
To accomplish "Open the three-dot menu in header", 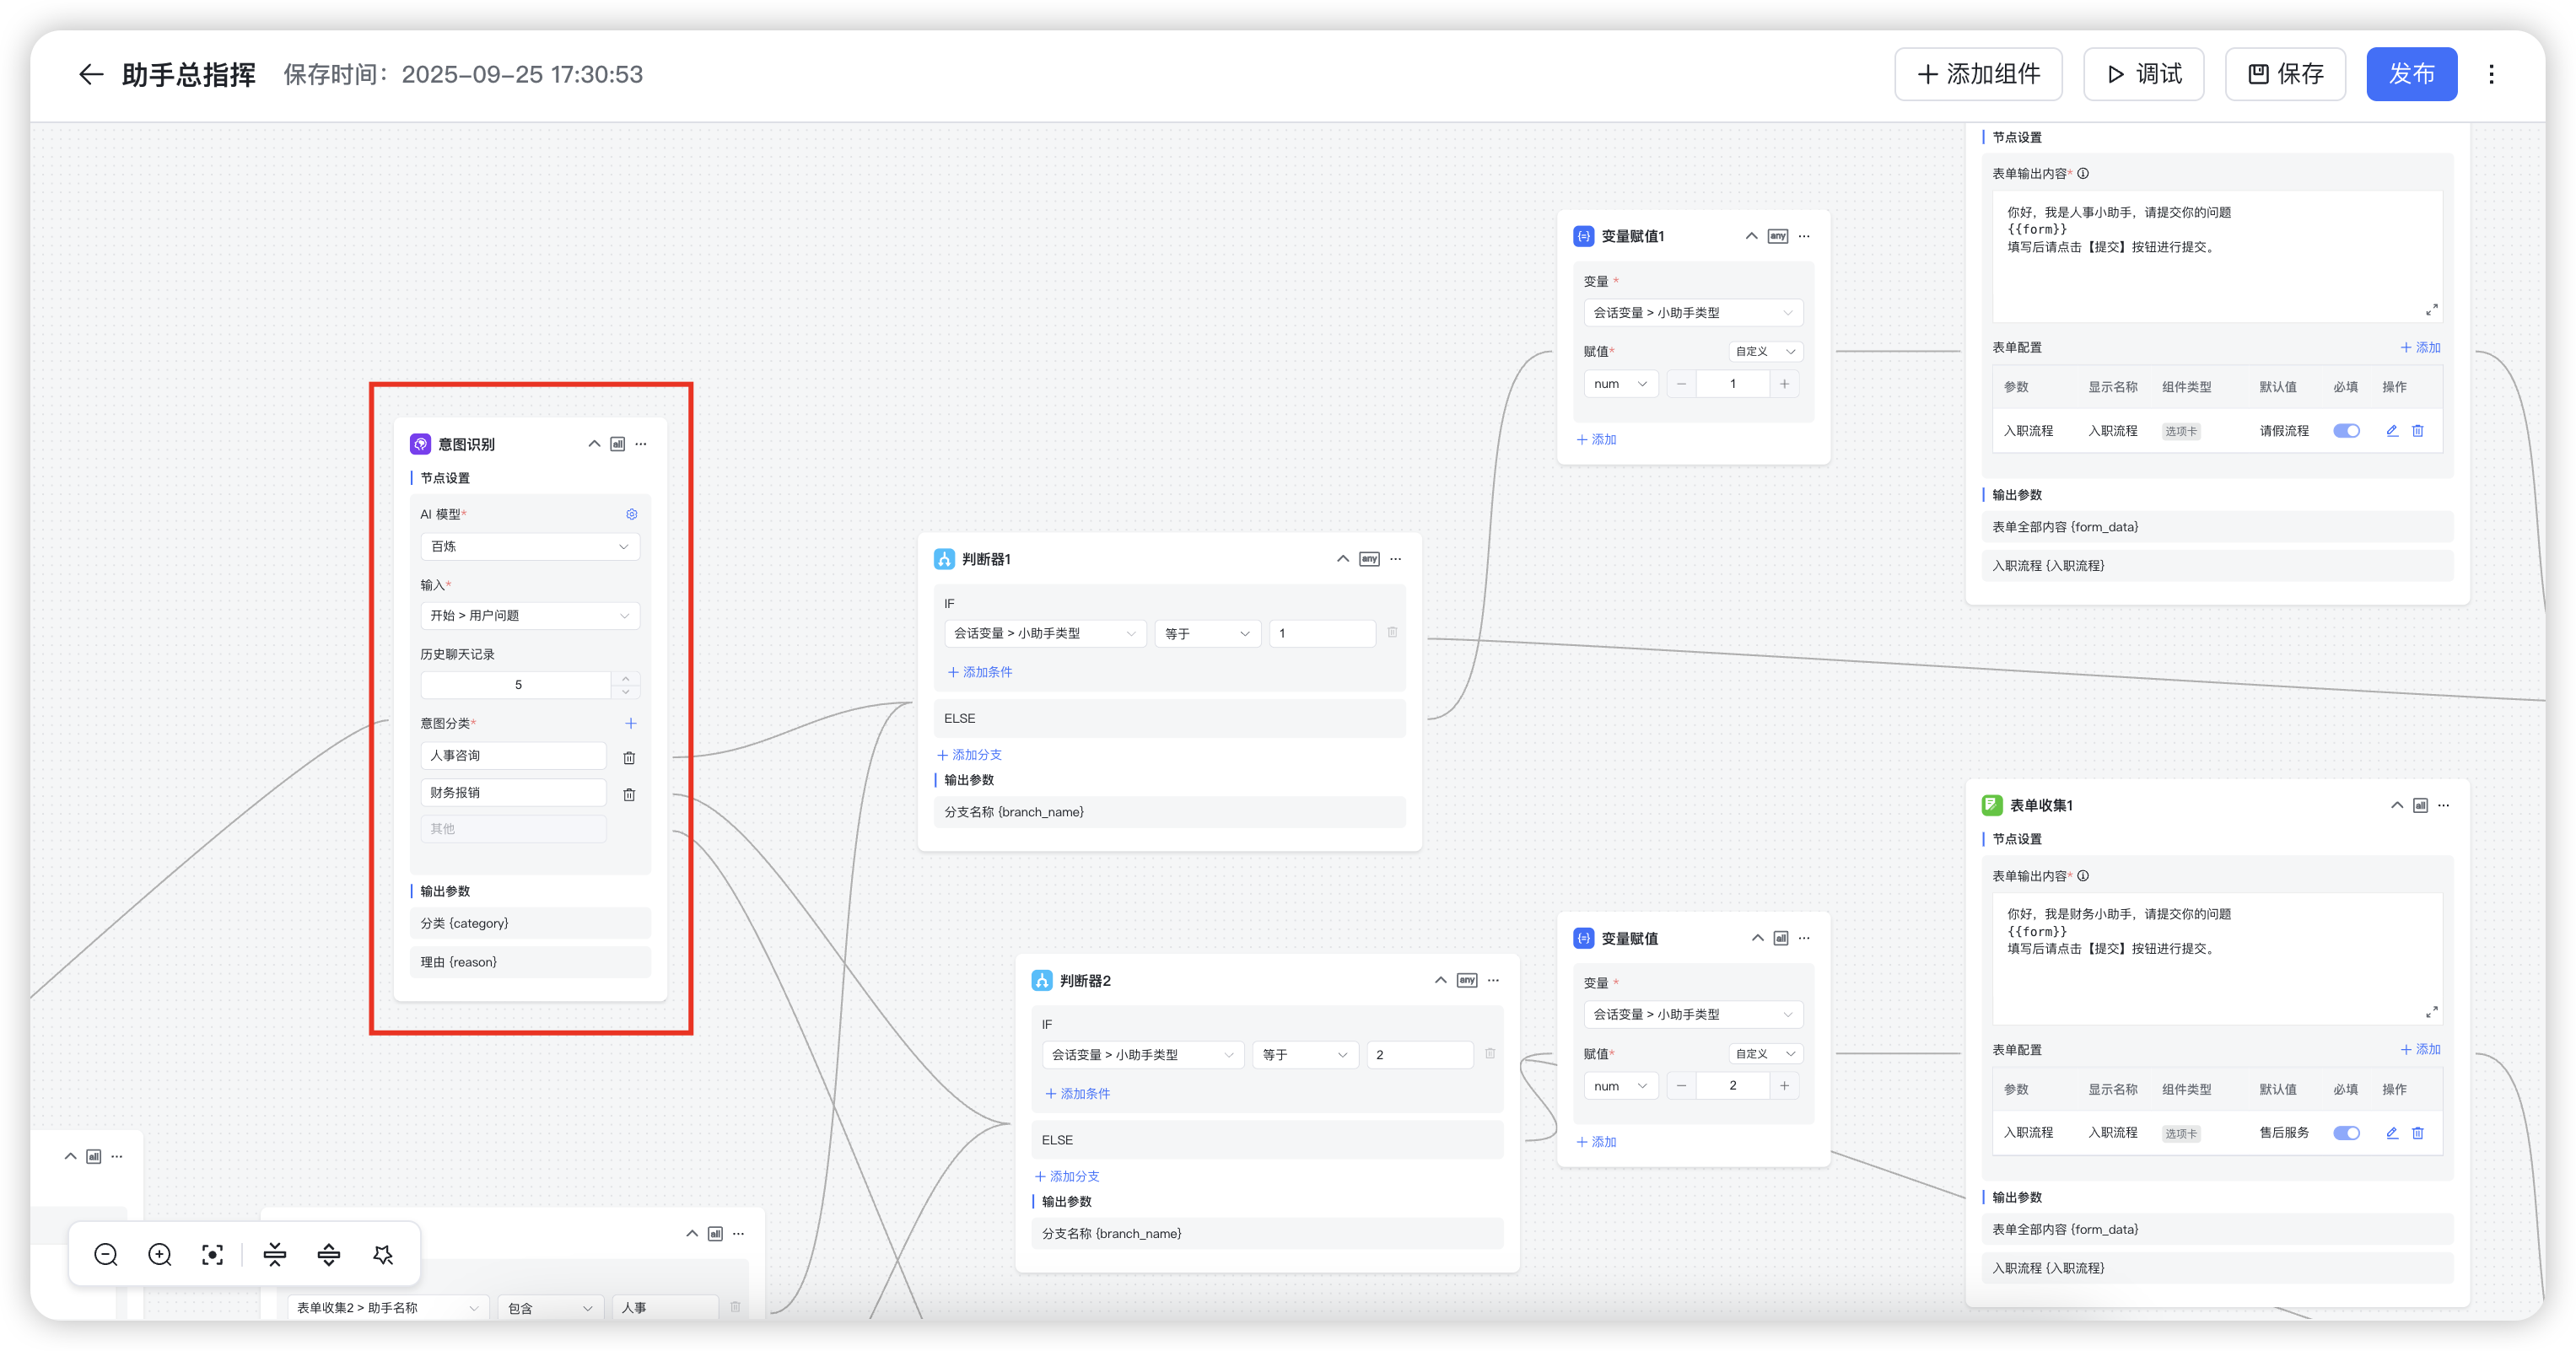I will click(2491, 74).
